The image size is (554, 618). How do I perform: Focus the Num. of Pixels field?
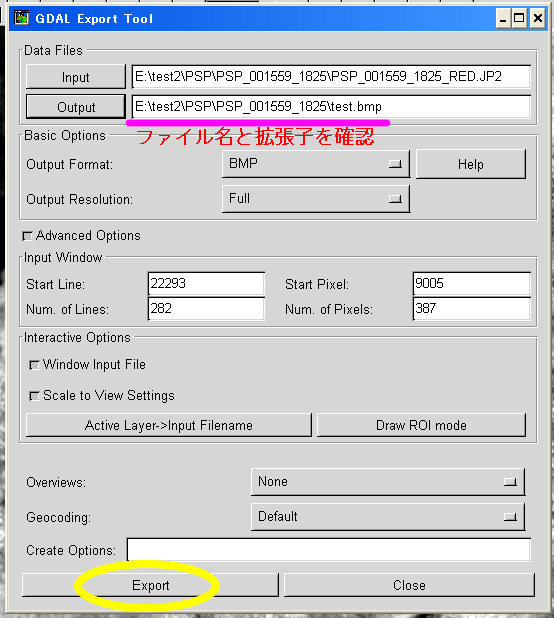[472, 309]
